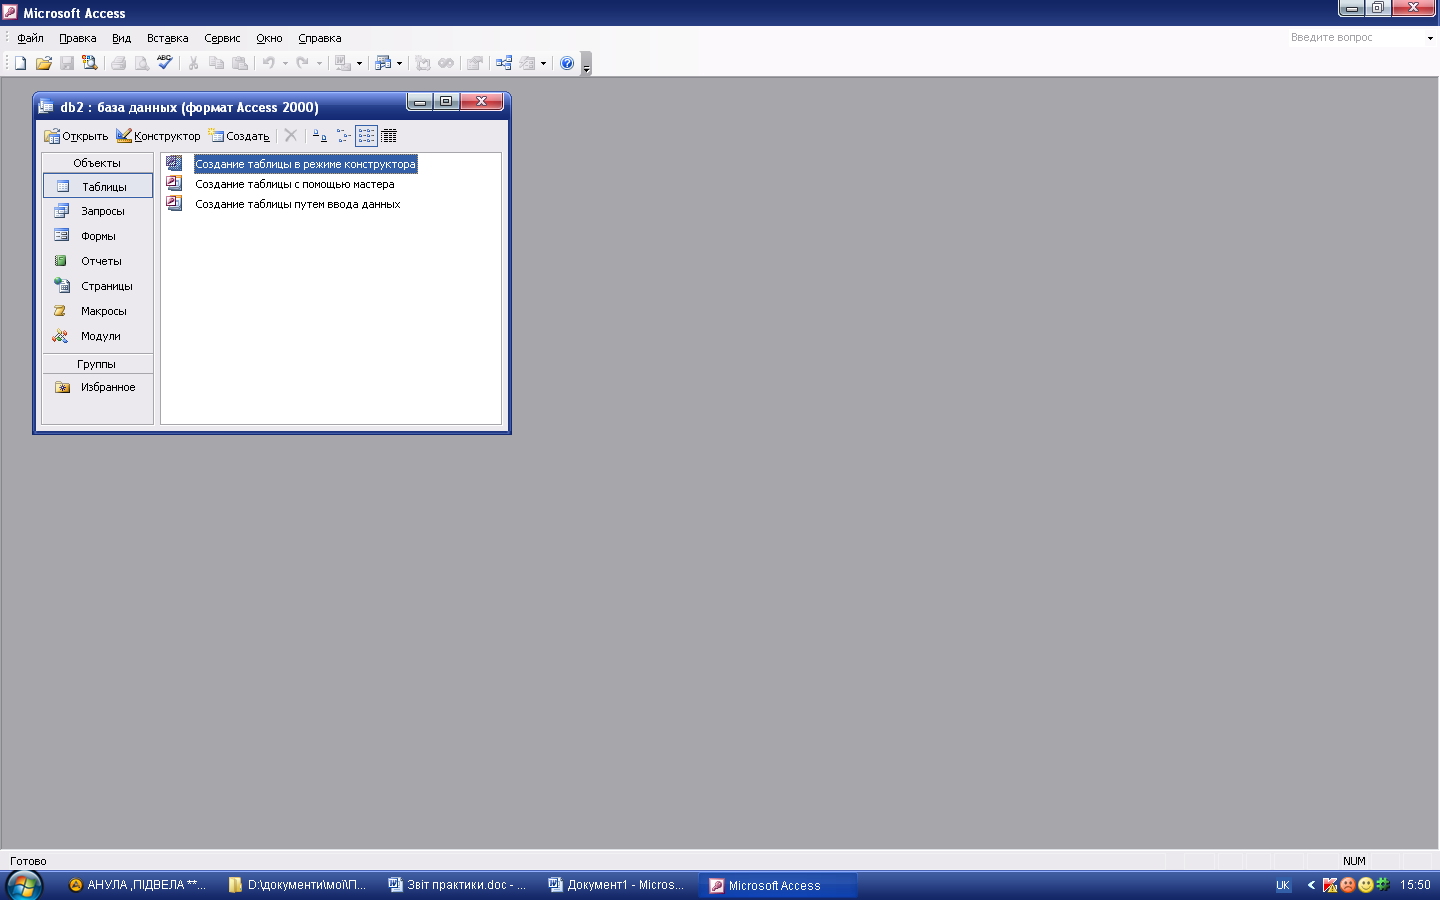The image size is (1440, 900).
Task: Click the Конструктор button
Action: [x=158, y=135]
